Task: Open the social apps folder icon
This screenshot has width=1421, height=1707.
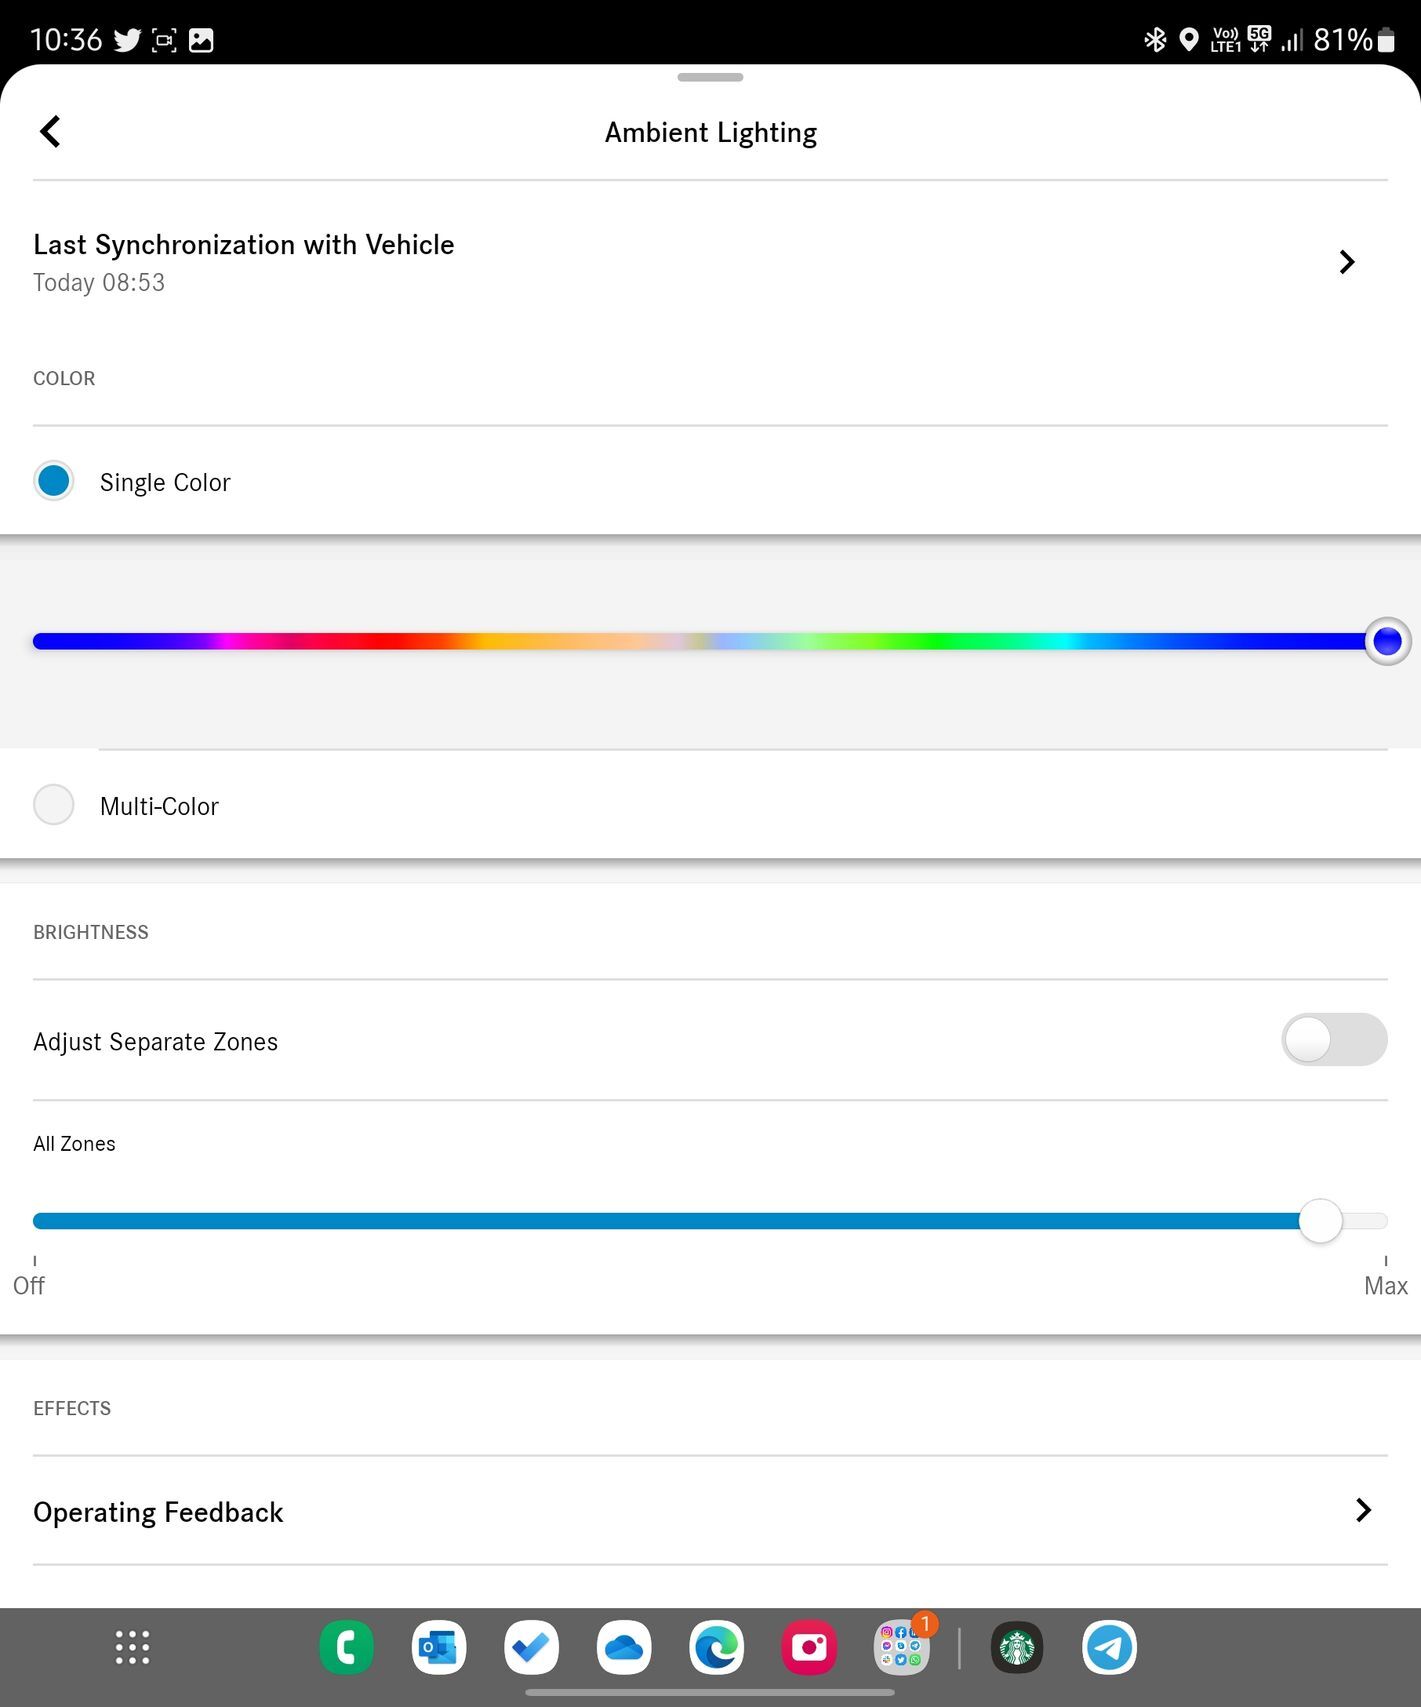Action: tap(901, 1647)
